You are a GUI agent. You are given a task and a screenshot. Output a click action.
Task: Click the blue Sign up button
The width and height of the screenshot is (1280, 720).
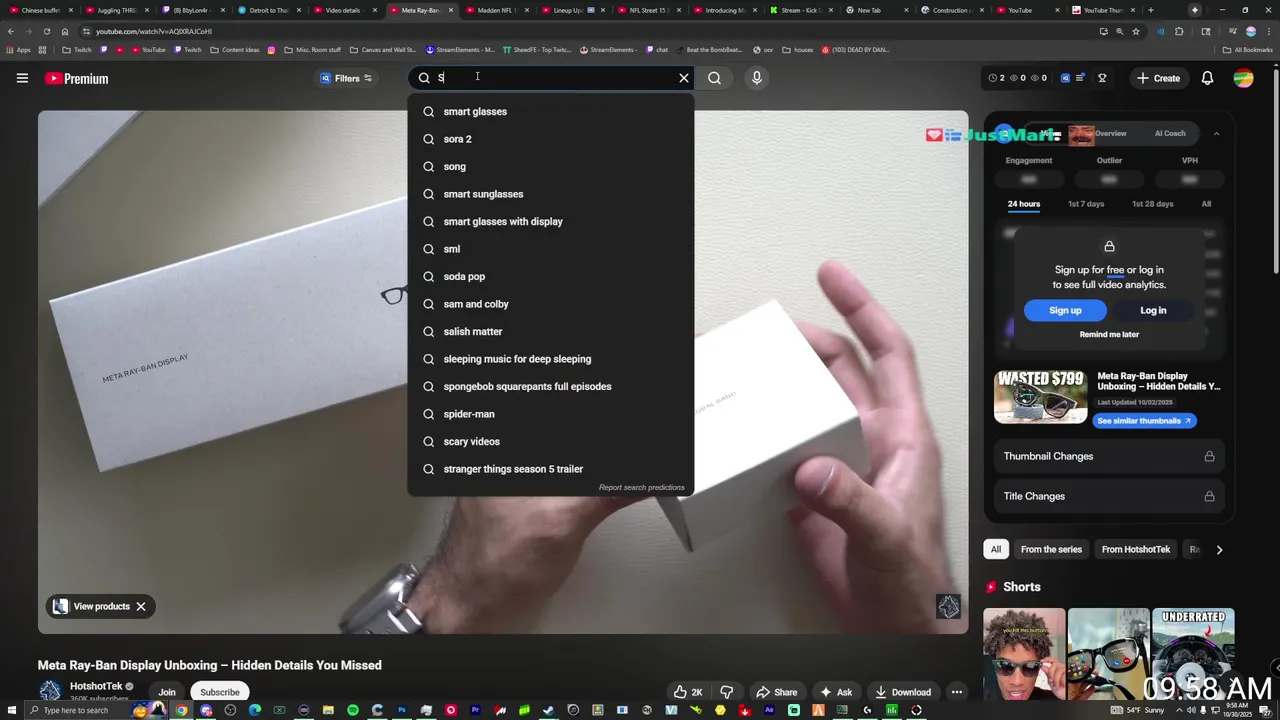tap(1065, 310)
